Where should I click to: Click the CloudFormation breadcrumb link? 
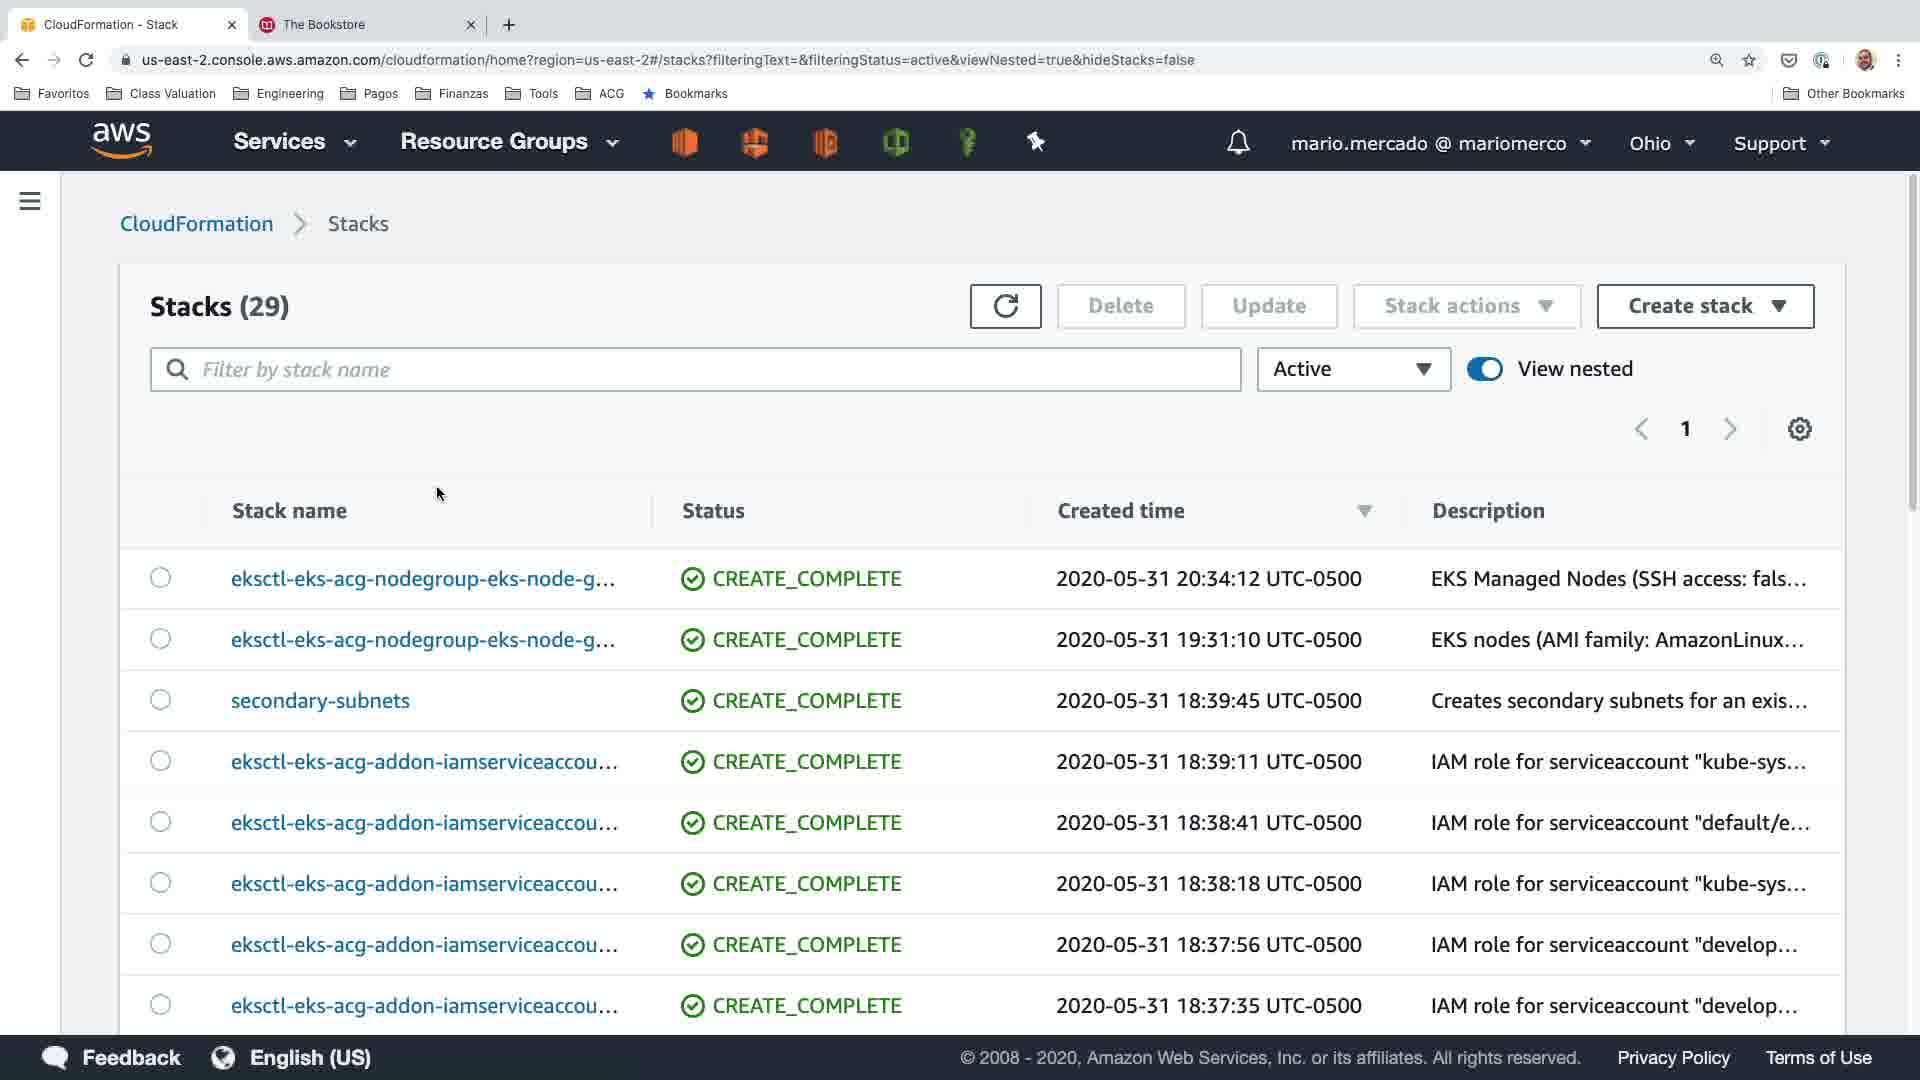[x=196, y=224]
